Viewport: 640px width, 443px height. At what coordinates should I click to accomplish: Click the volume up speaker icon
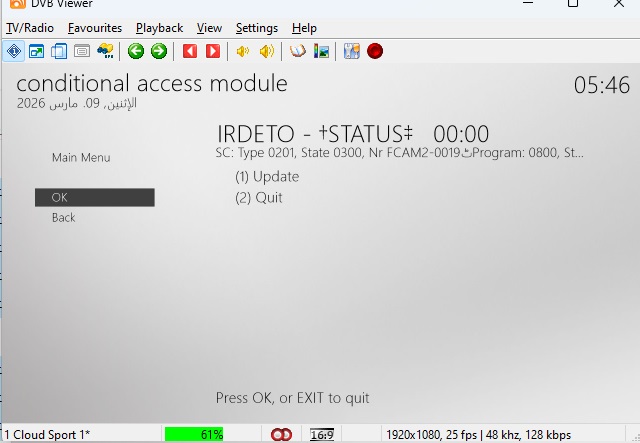[266, 51]
